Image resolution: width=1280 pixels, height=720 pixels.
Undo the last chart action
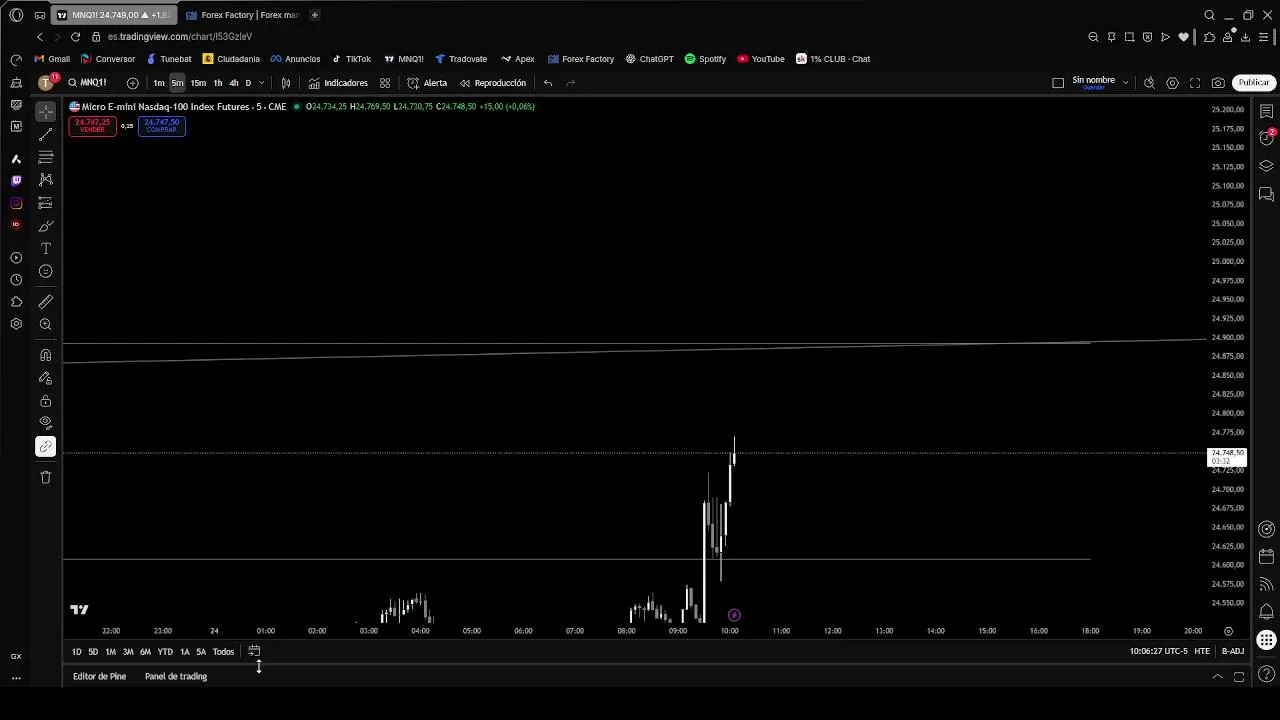coord(548,83)
